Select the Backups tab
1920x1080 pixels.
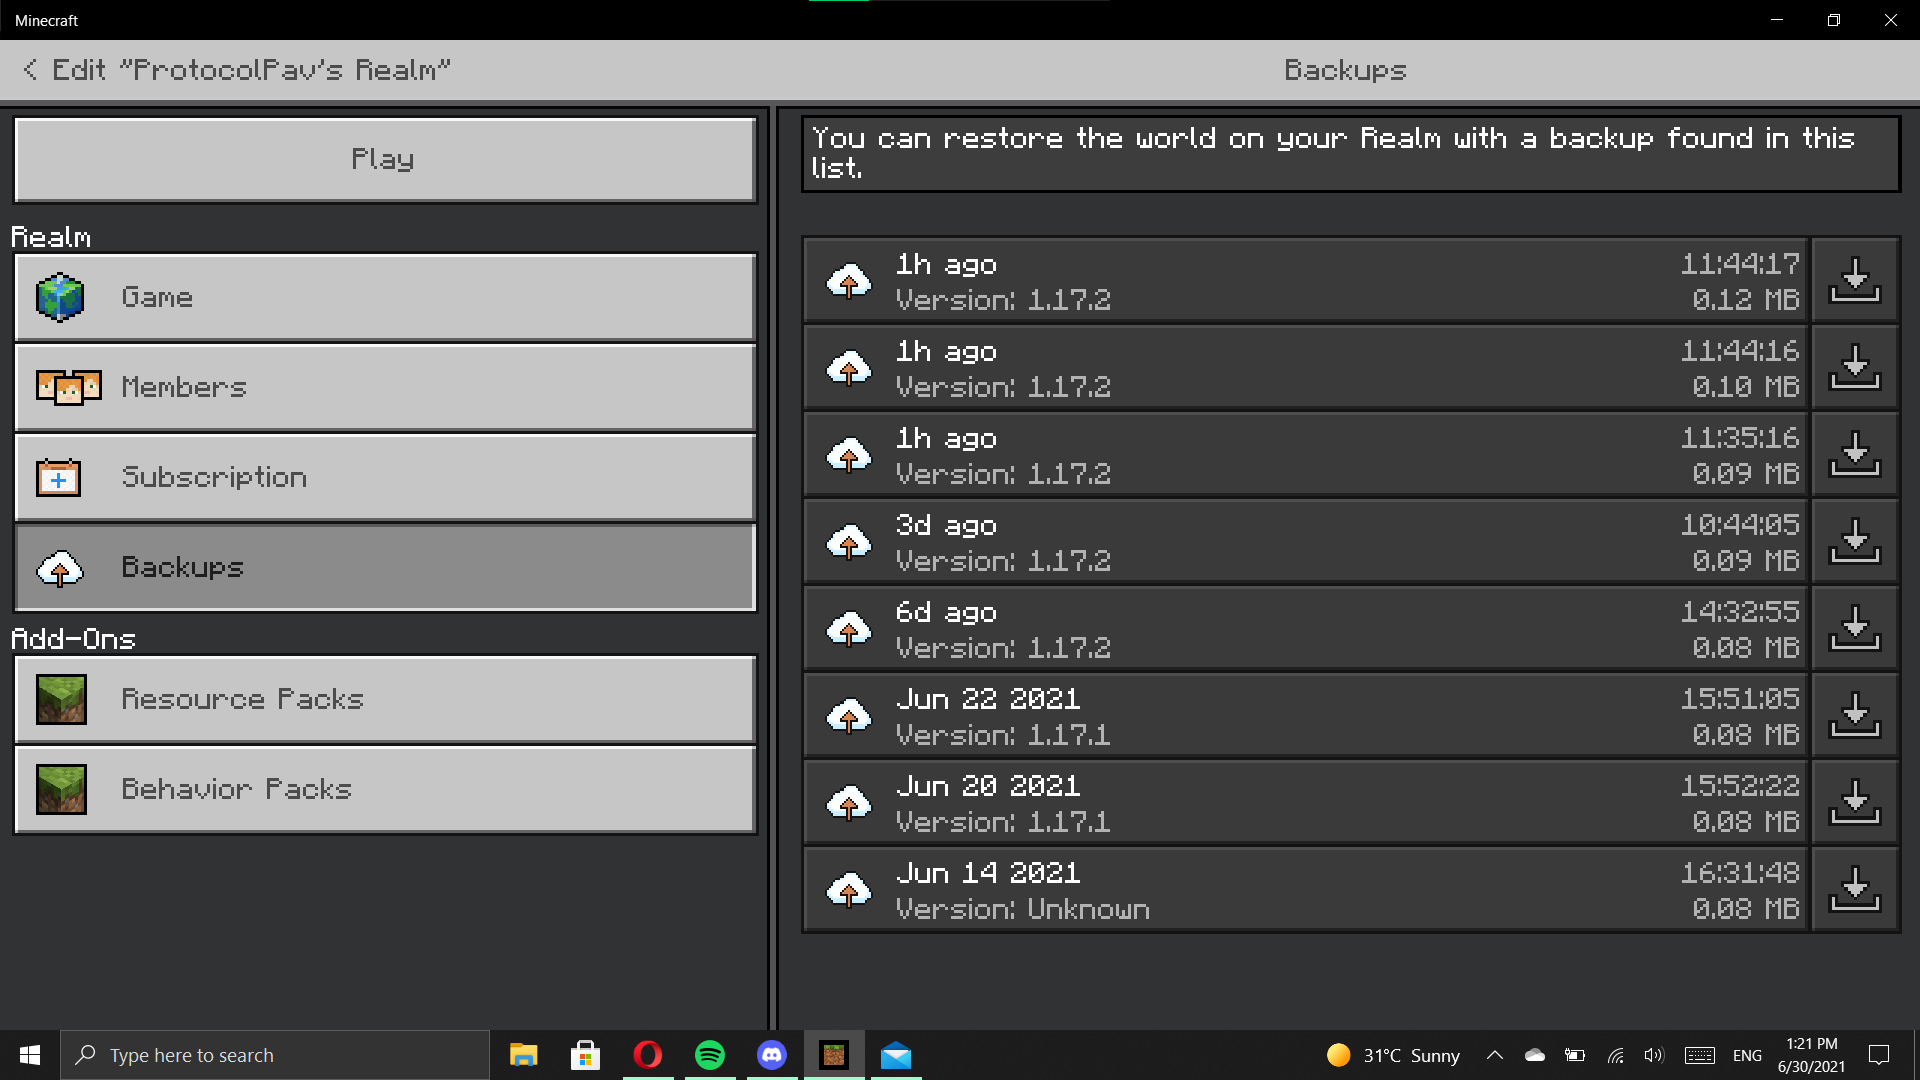pos(385,567)
